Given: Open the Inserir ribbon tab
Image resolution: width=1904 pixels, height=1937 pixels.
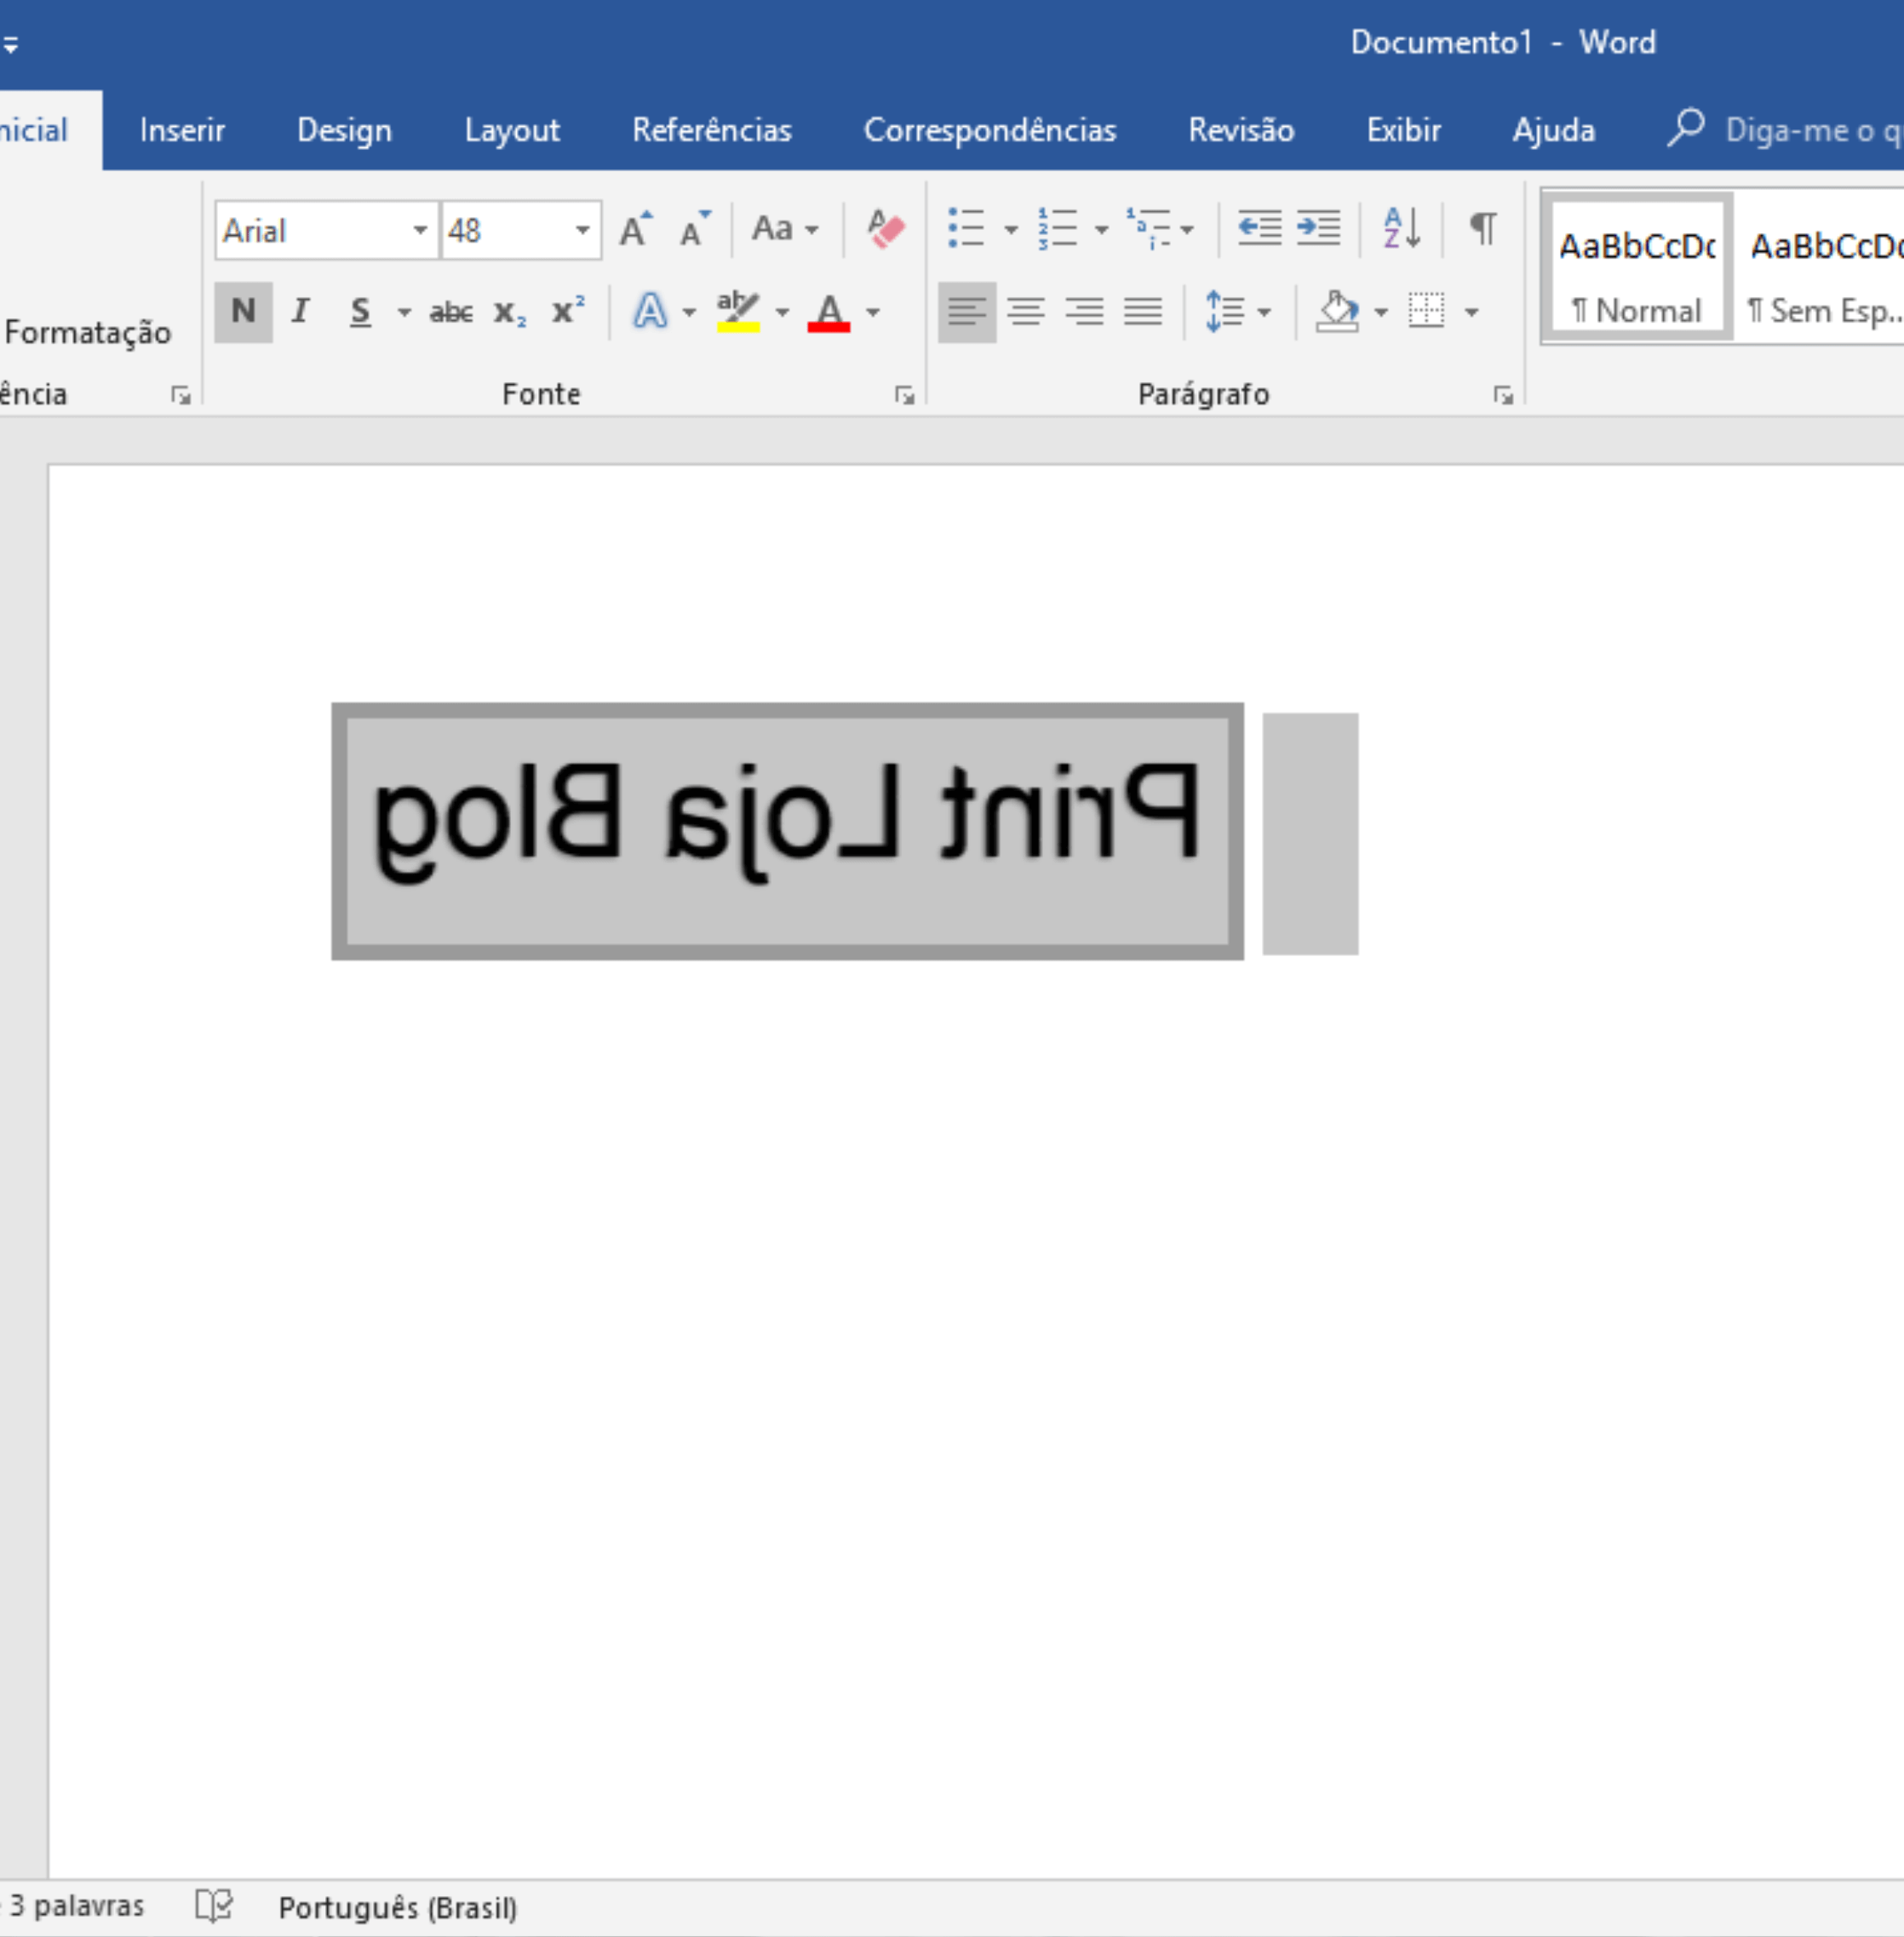Looking at the screenshot, I should (182, 130).
